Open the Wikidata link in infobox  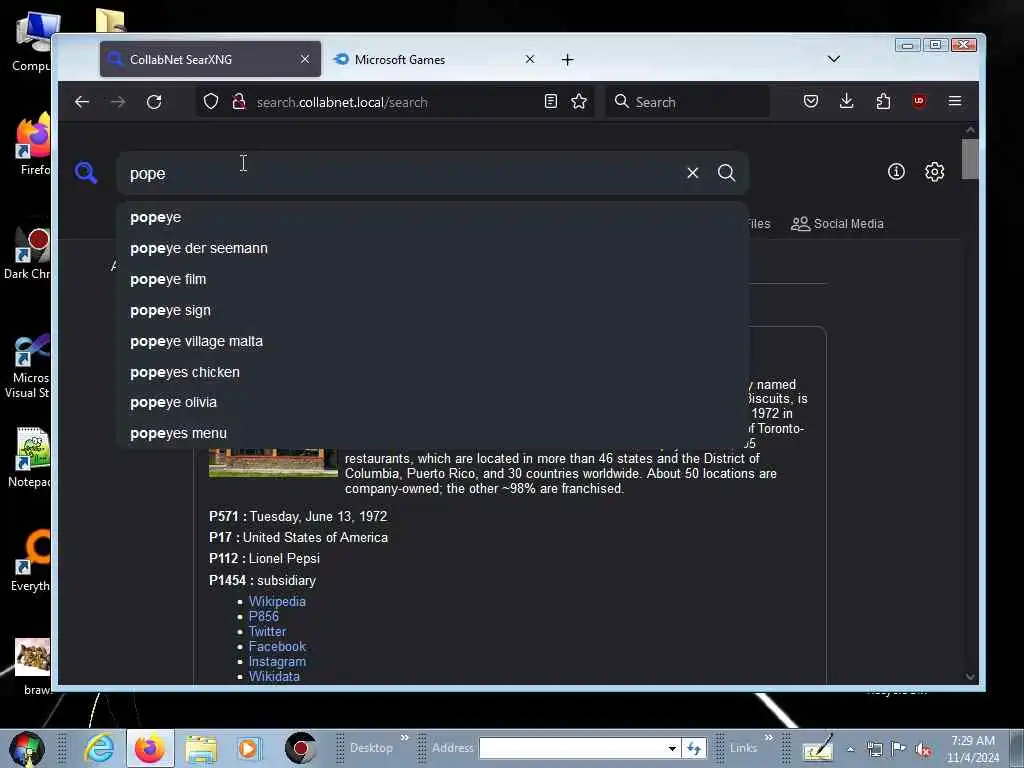[274, 677]
